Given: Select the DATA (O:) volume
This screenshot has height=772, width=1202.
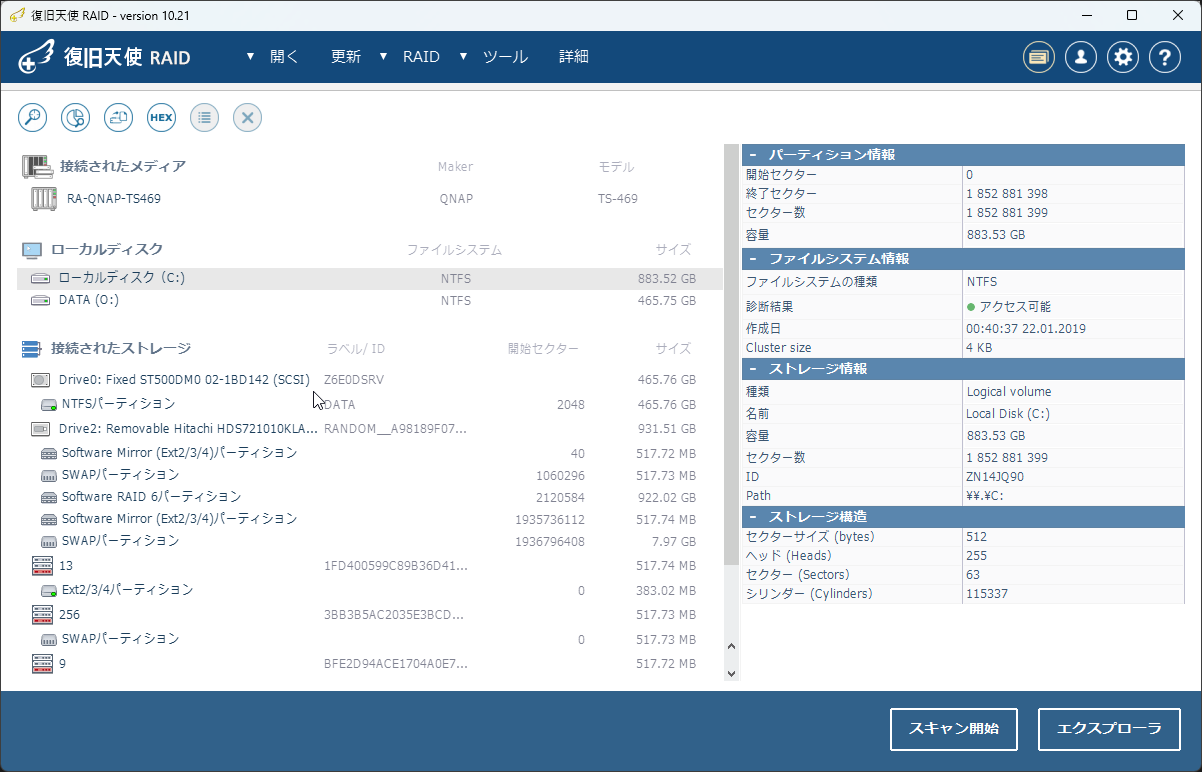Looking at the screenshot, I should 370,300.
